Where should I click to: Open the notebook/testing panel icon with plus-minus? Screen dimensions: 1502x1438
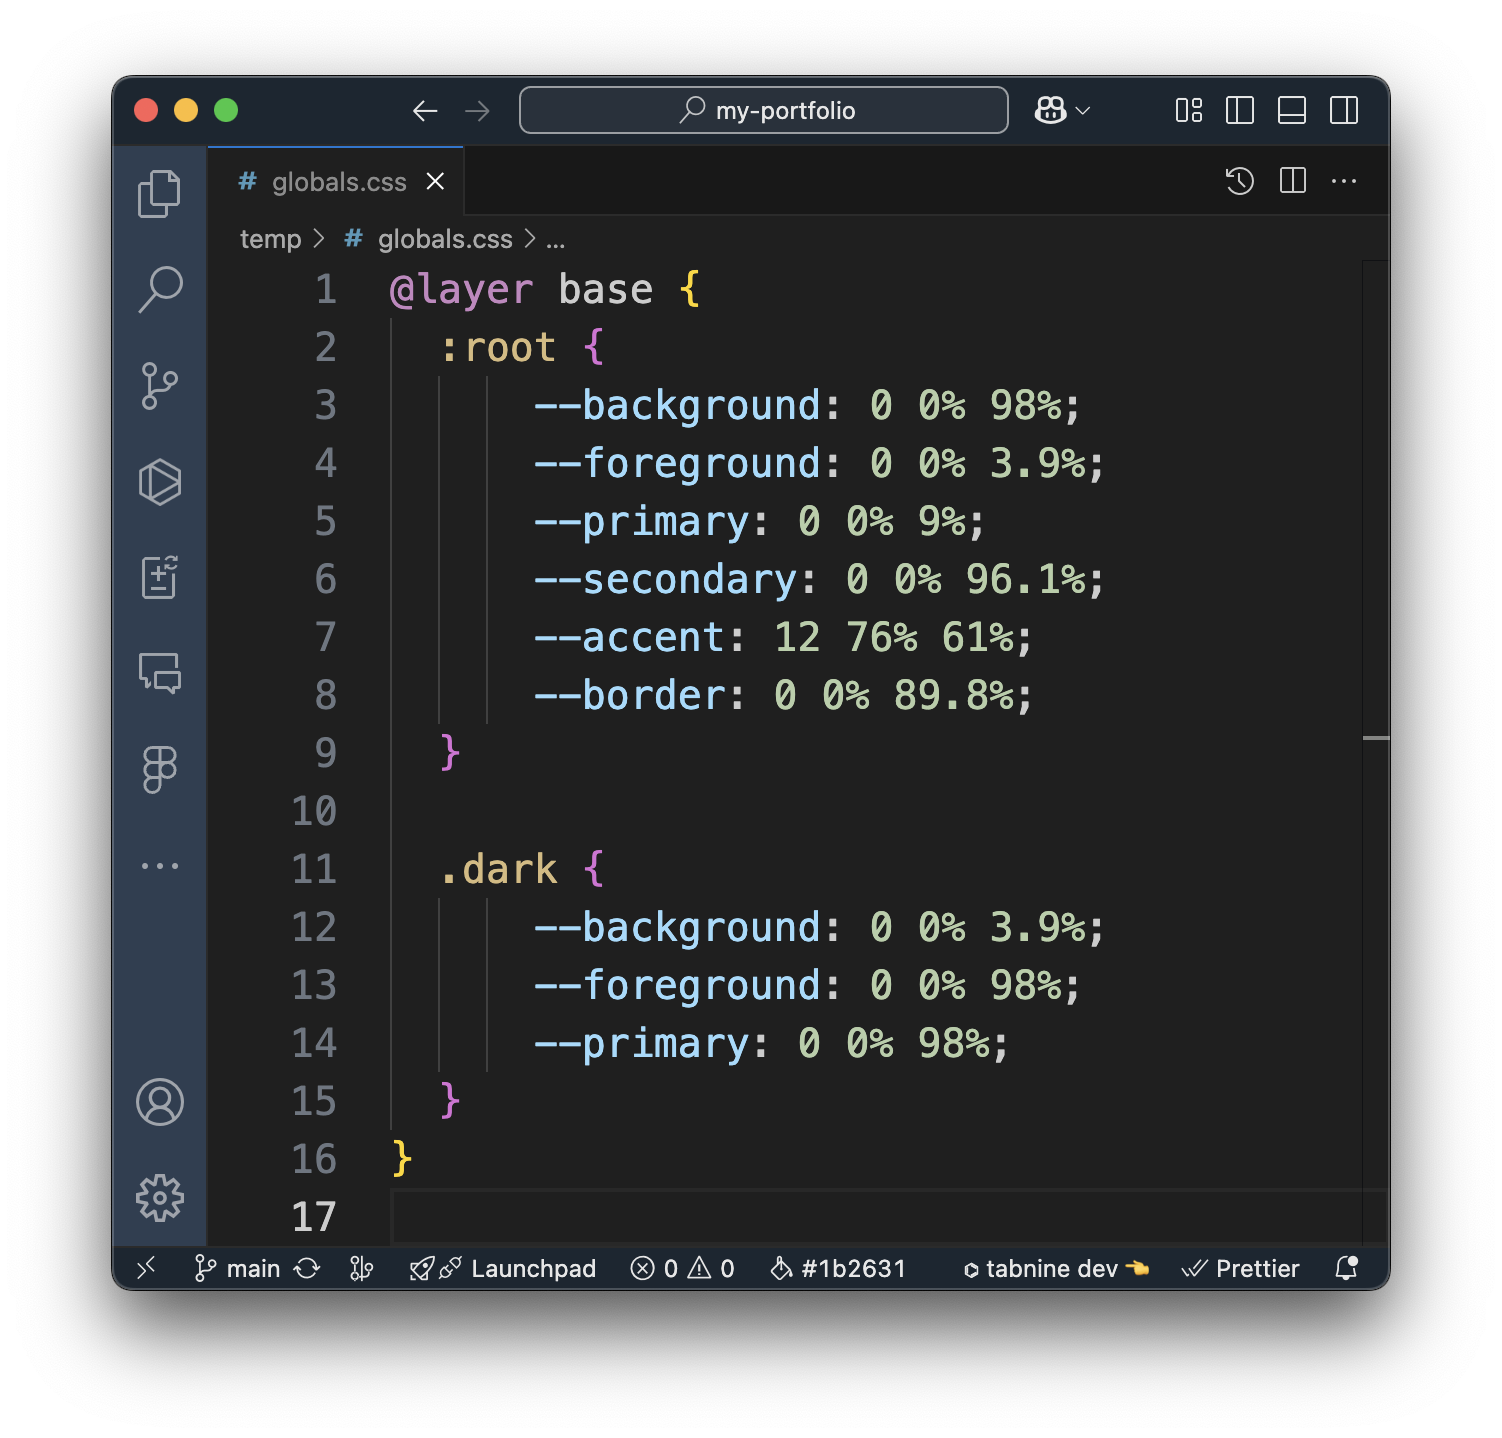coord(159,578)
